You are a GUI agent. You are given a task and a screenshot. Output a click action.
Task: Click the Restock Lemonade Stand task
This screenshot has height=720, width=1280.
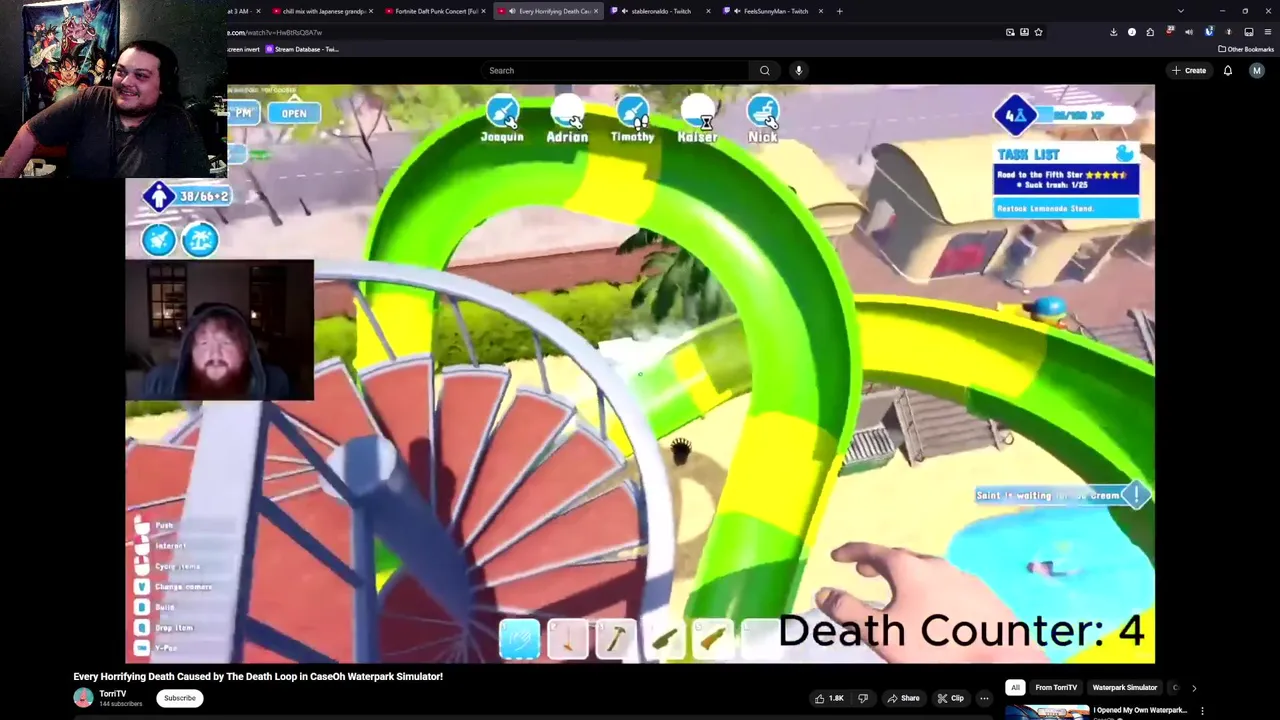(1067, 208)
